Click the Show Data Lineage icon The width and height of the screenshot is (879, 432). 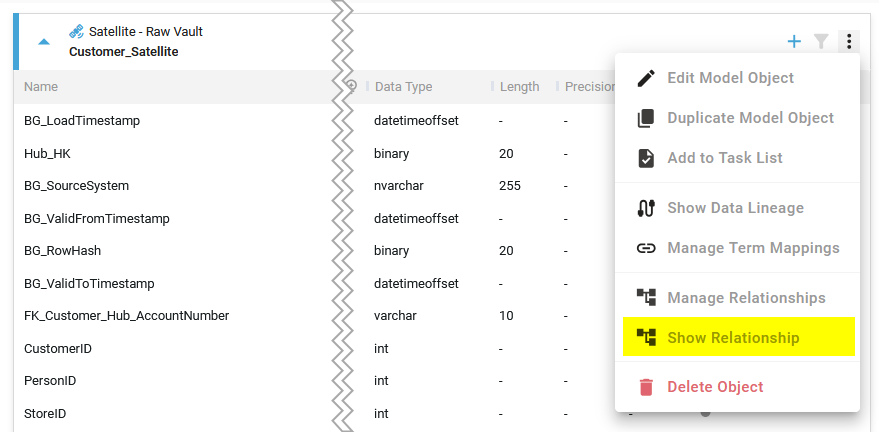[x=646, y=208]
